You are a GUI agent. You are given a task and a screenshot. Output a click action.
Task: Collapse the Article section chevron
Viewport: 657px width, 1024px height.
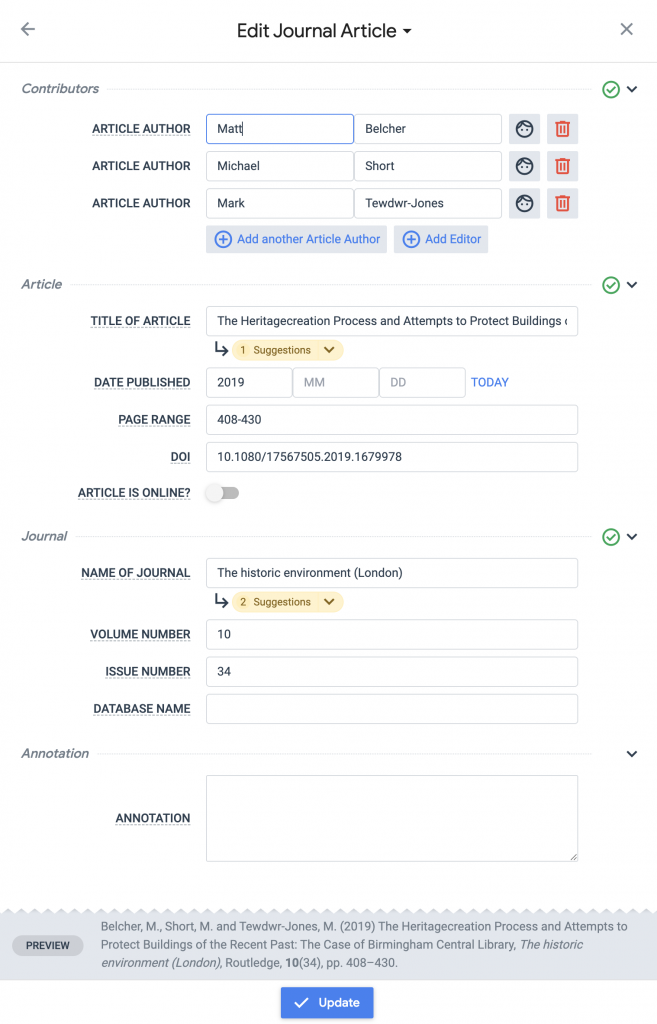coord(632,285)
